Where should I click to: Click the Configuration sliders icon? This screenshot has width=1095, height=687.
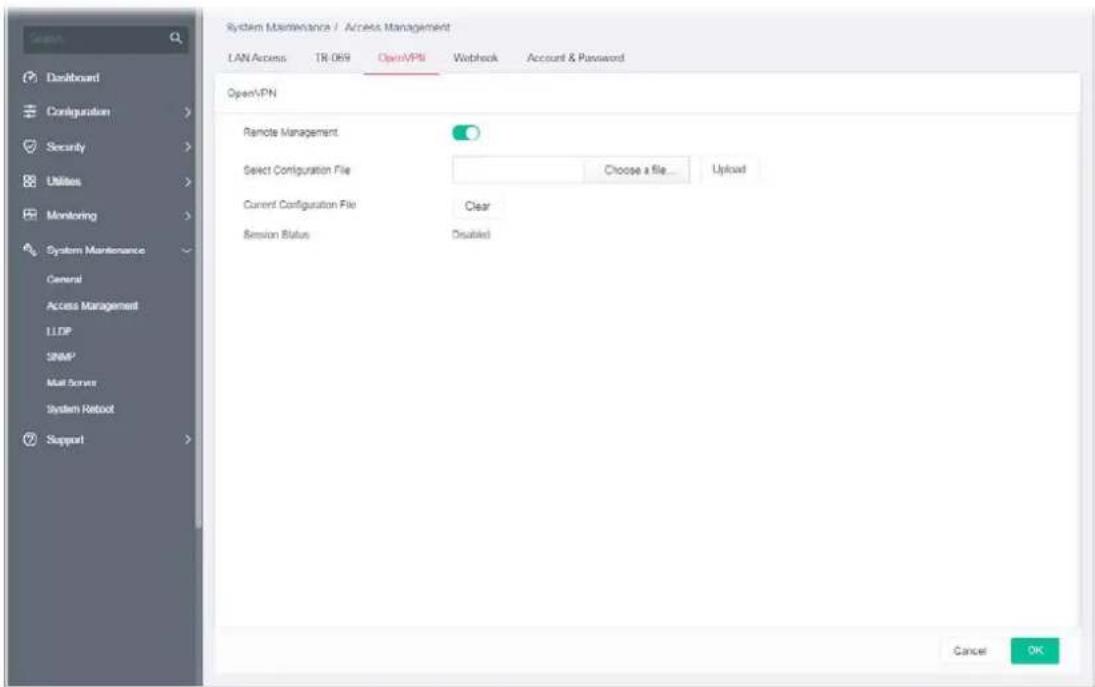(30, 112)
